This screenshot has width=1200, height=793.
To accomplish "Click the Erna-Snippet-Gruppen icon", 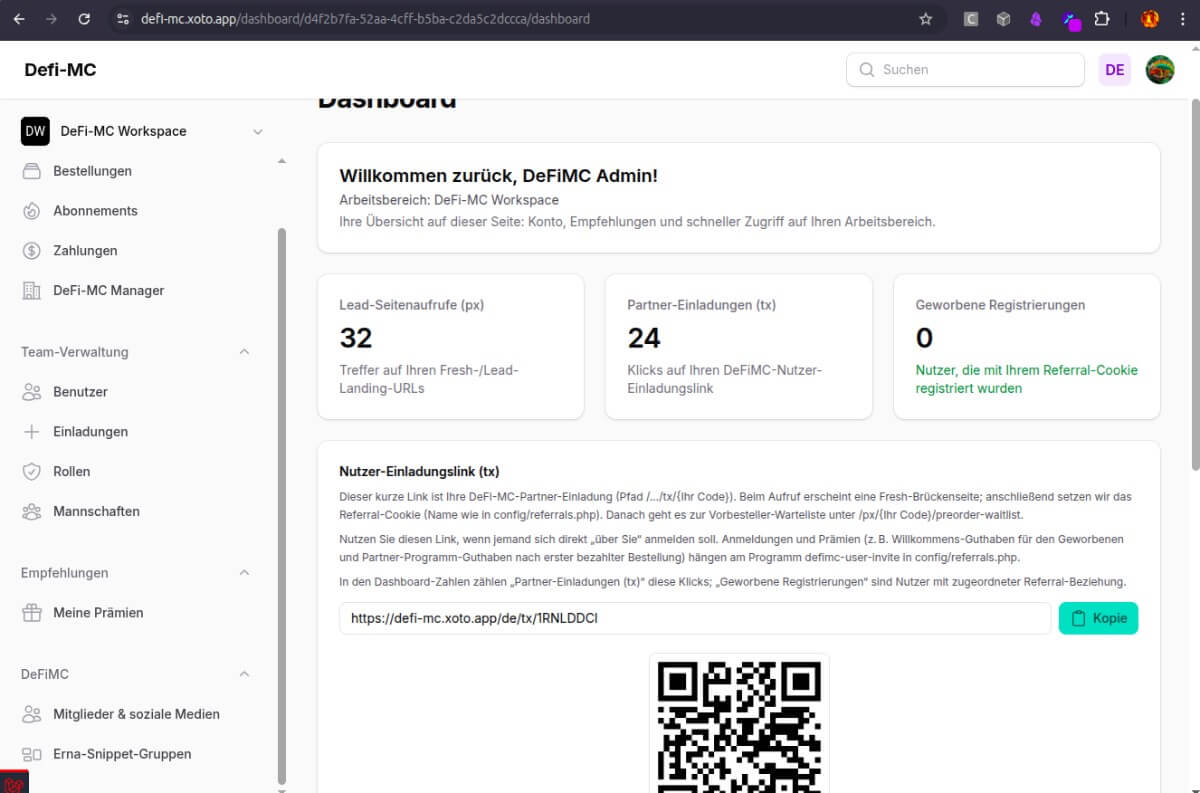I will tap(32, 754).
